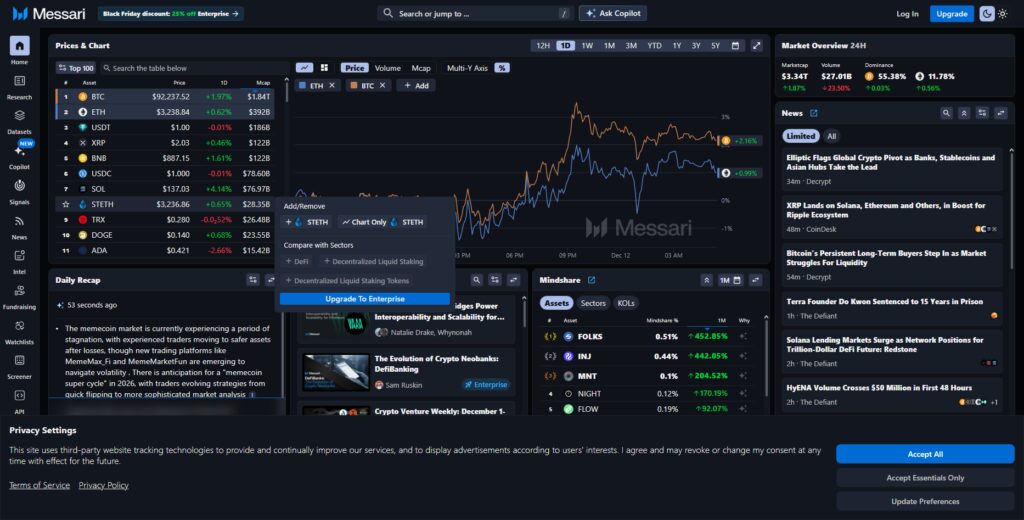Click the table search input field
The image size is (1024, 520).
point(196,68)
